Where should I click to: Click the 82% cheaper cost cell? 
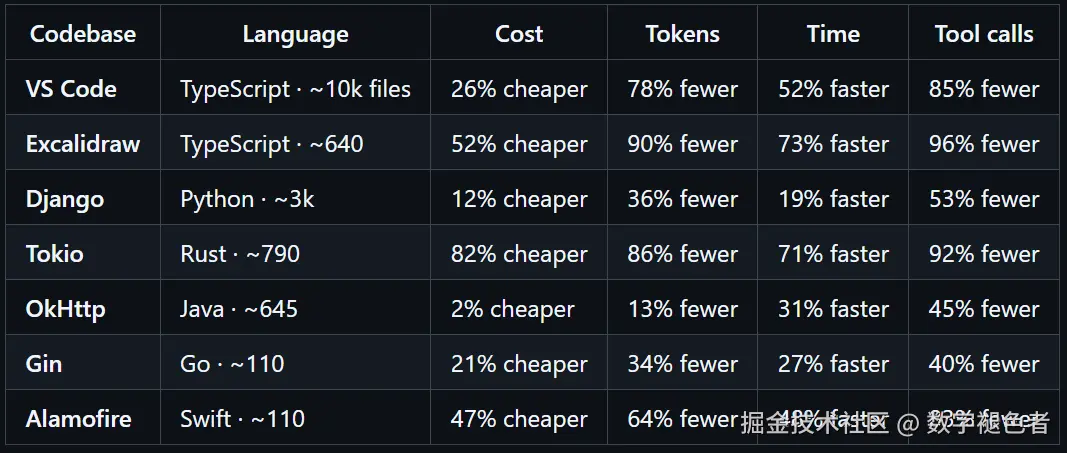(519, 254)
